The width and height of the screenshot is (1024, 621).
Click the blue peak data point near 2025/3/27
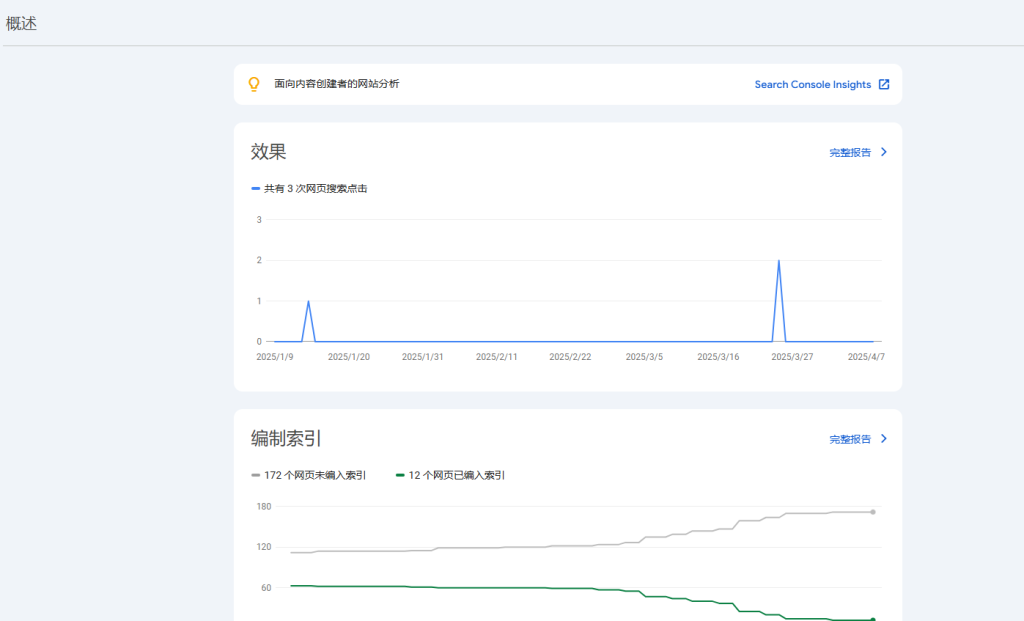[779, 262]
